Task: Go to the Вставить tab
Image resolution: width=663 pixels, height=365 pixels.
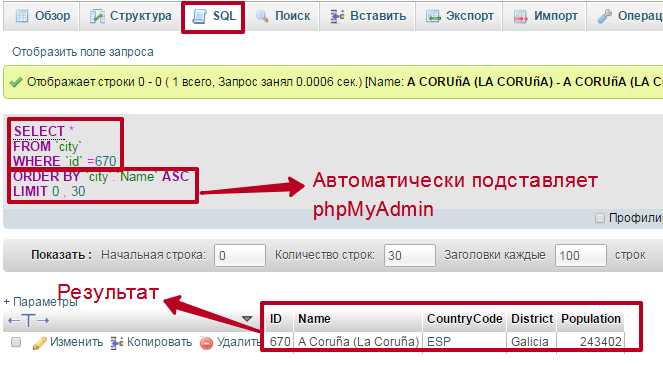Action: point(367,16)
